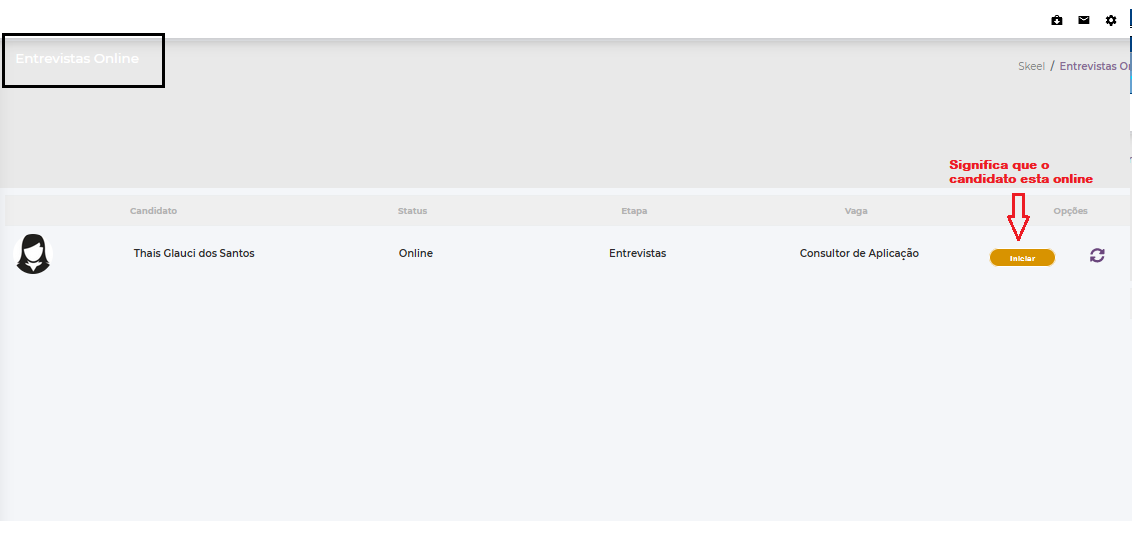This screenshot has width=1147, height=557.
Task: Click the Status column header
Action: coord(412,211)
